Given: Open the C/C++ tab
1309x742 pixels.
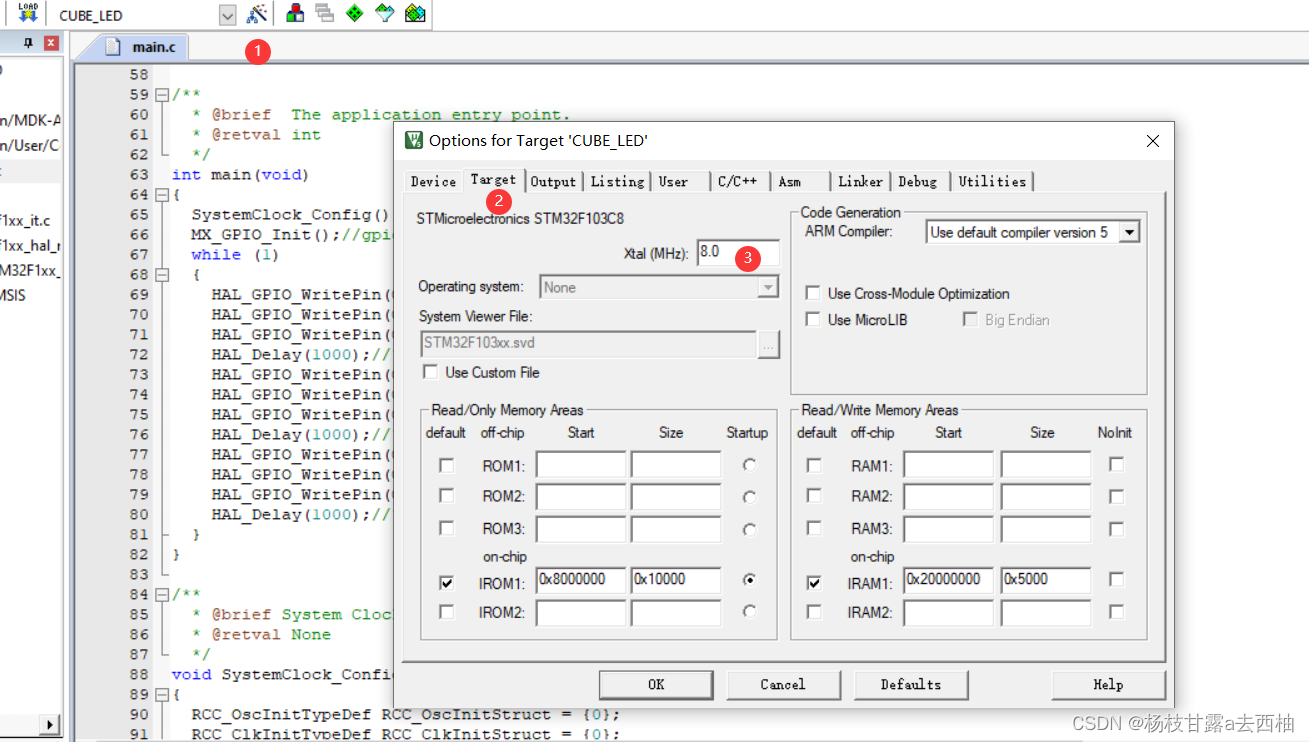Looking at the screenshot, I should 737,181.
